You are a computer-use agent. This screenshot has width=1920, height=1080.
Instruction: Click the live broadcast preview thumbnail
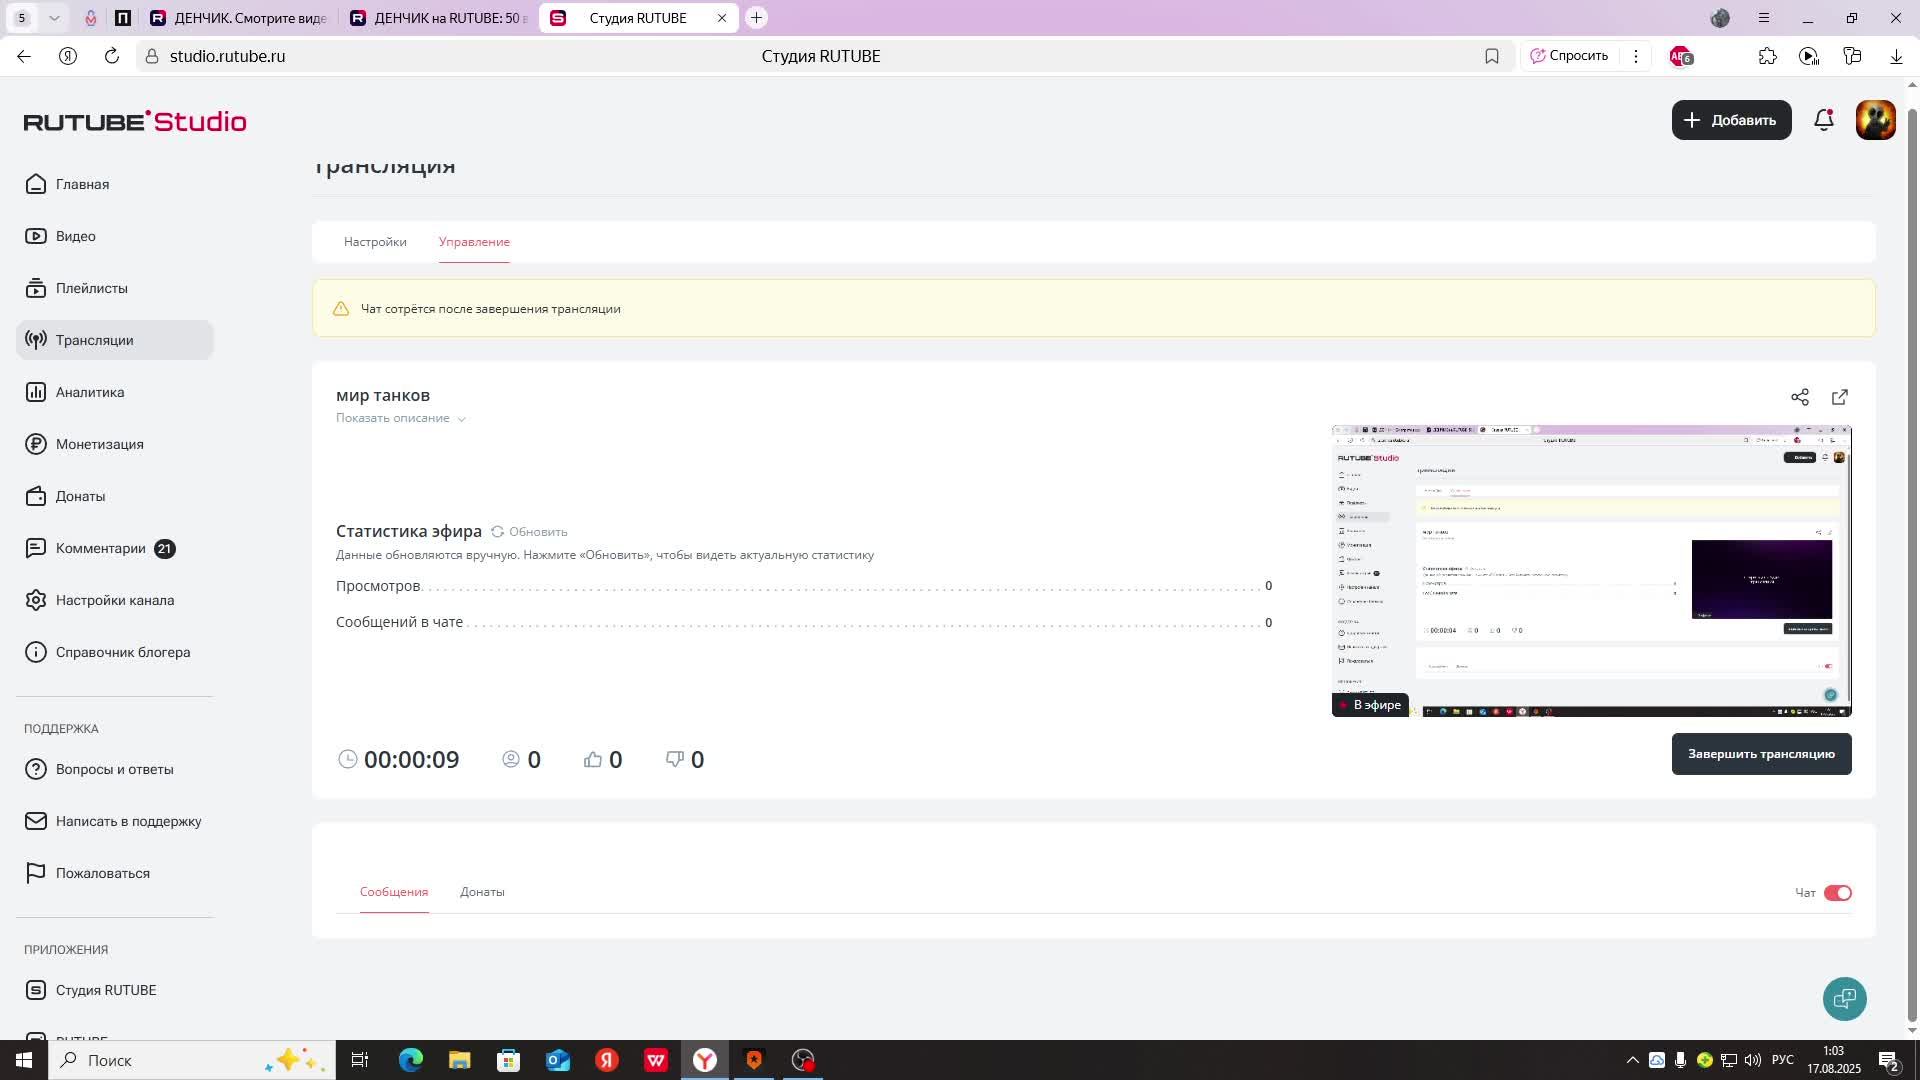[x=1591, y=570]
